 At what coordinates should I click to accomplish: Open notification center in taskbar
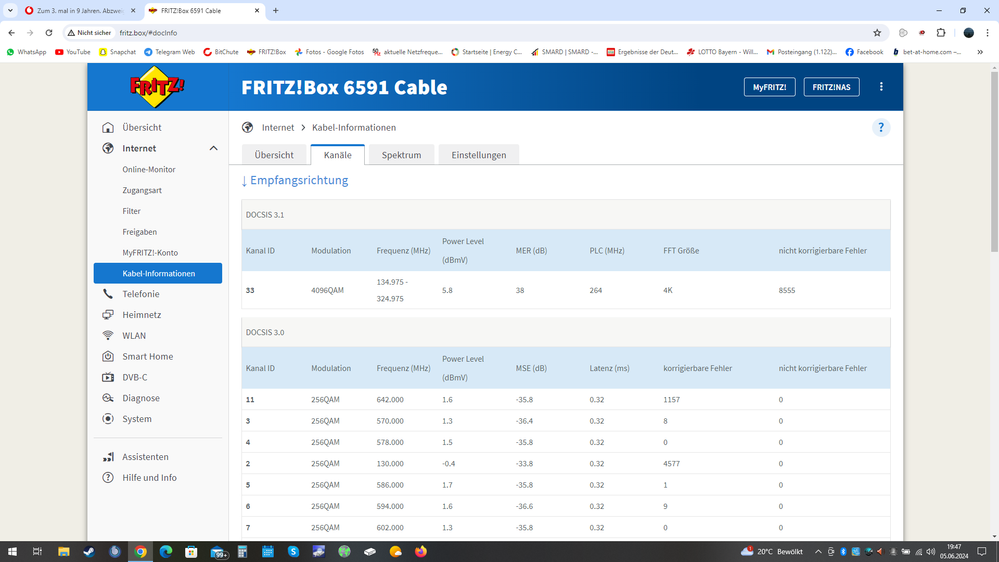(982, 552)
